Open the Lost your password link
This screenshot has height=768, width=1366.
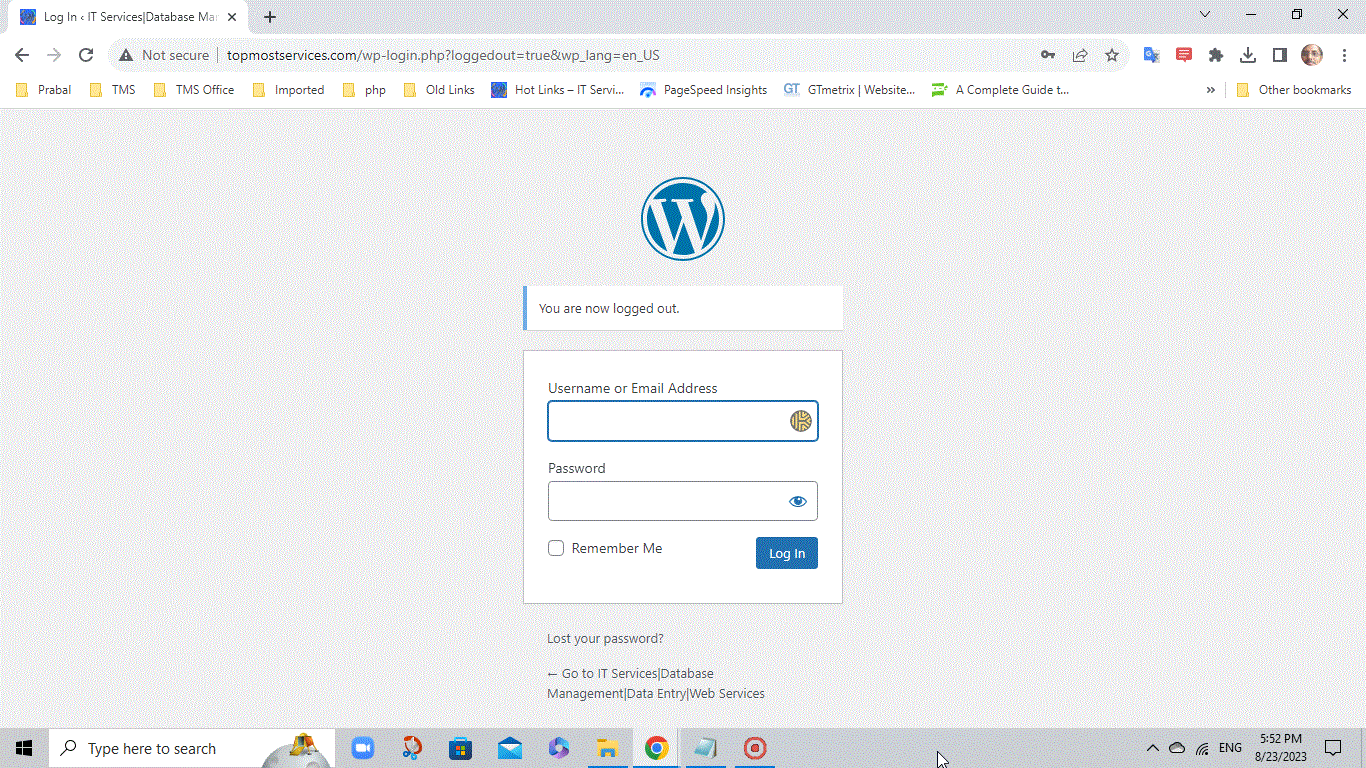tap(605, 638)
